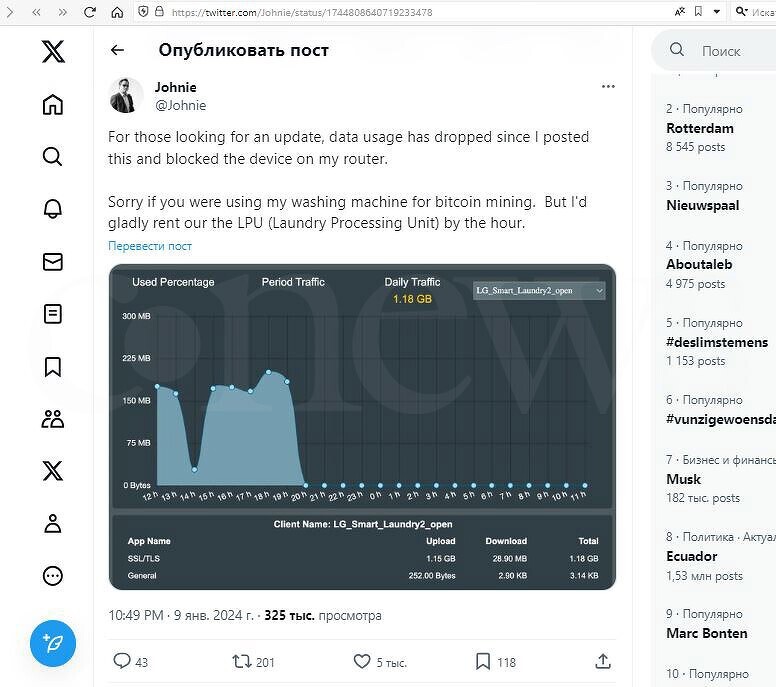Open the three-dot post options menu
The image size is (776, 687).
608,87
